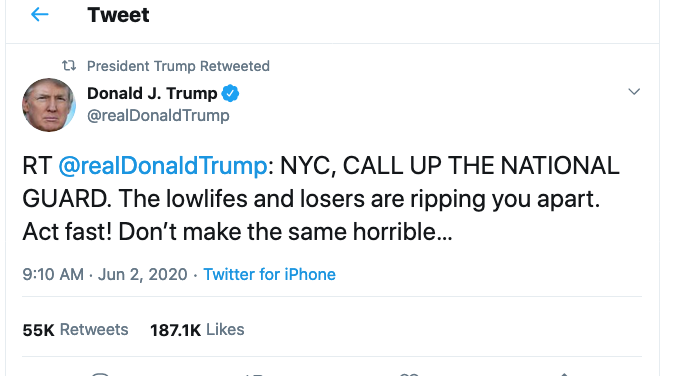Click the partially visible like heart icon
This screenshot has width=690, height=376.
(409, 374)
